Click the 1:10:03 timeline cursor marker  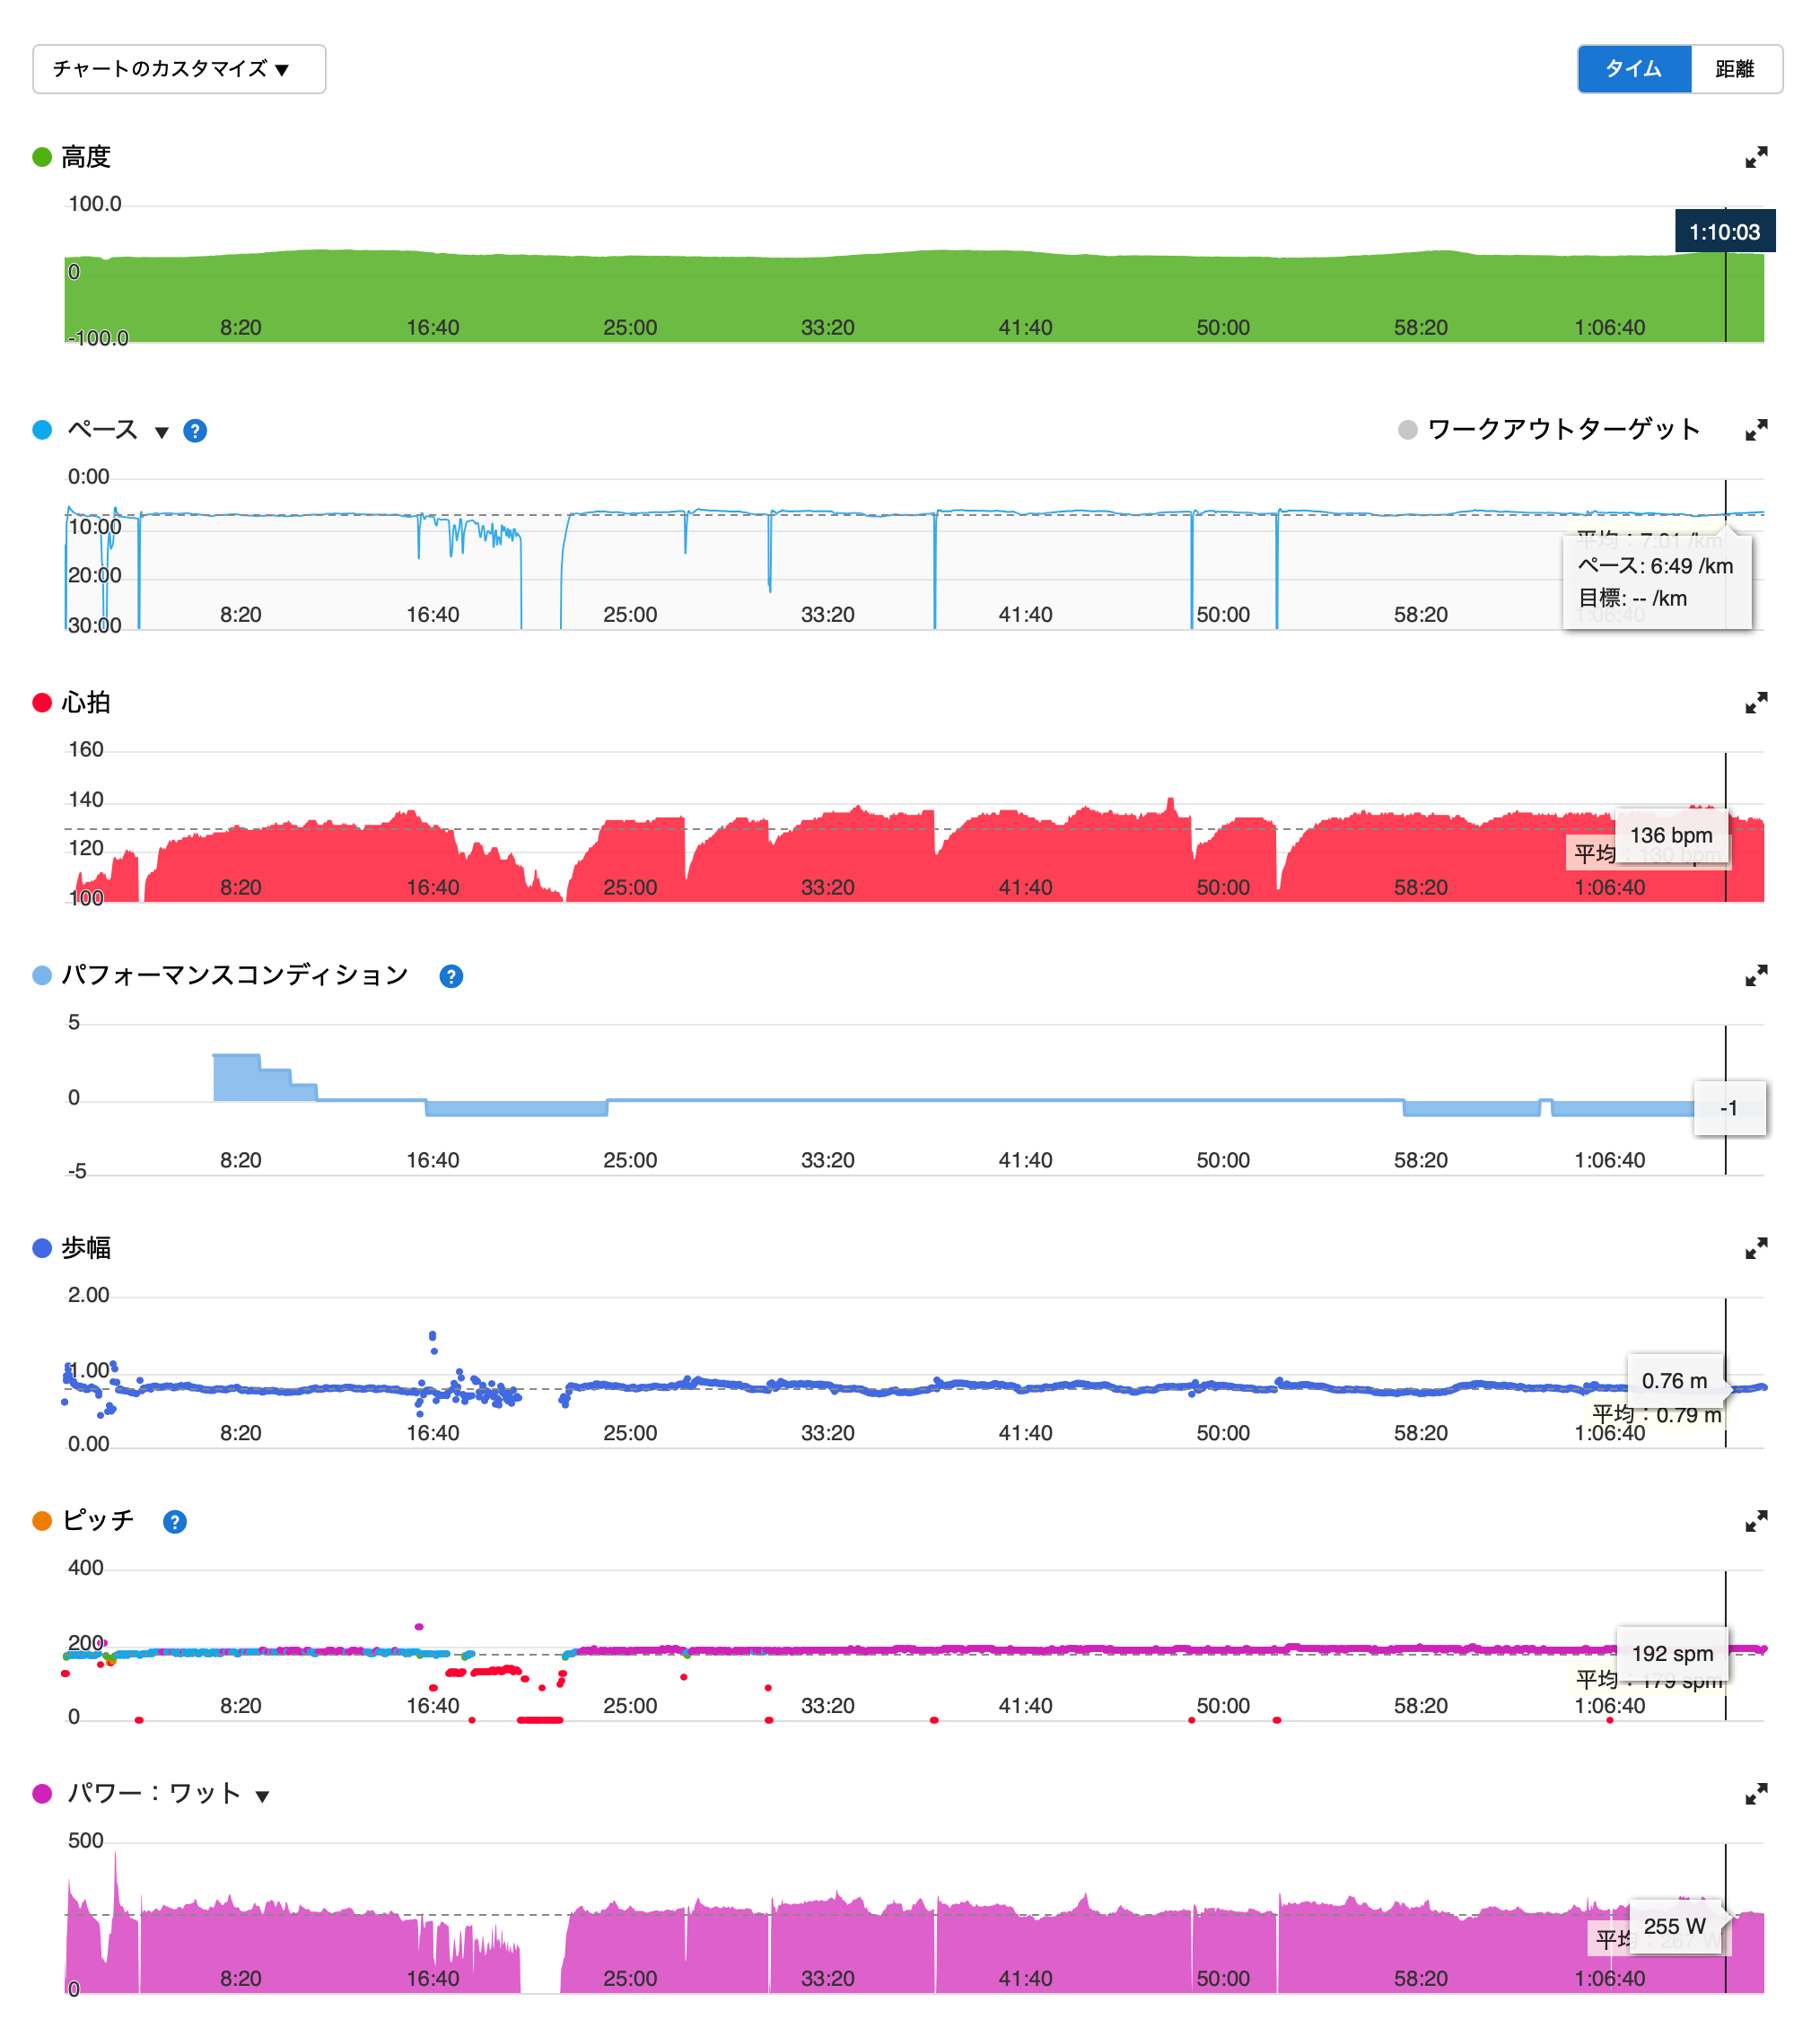pyautogui.click(x=1724, y=231)
